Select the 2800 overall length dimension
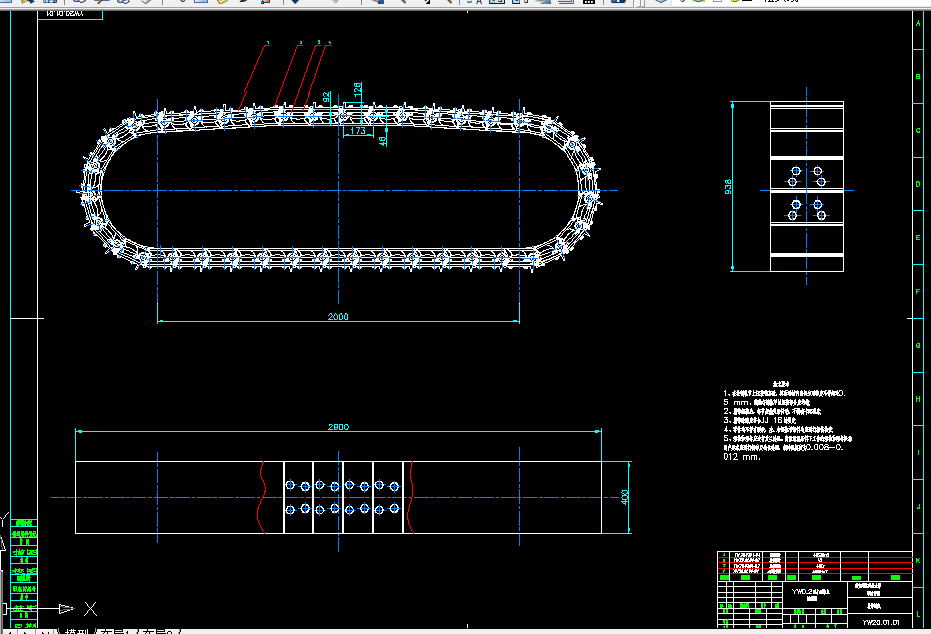 coord(338,427)
